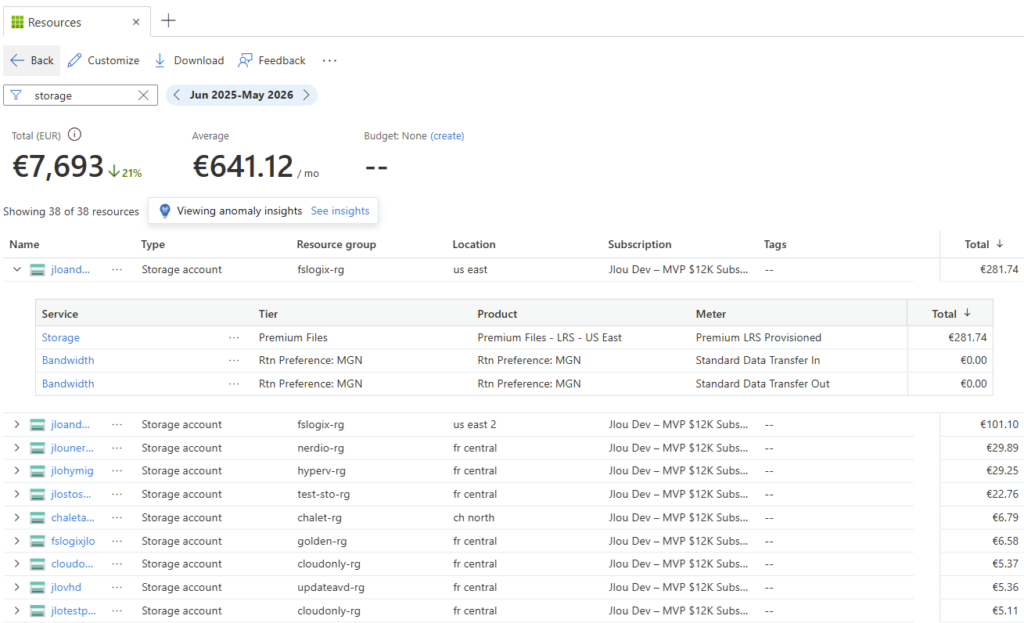Sort by the Type column header

coord(153,244)
